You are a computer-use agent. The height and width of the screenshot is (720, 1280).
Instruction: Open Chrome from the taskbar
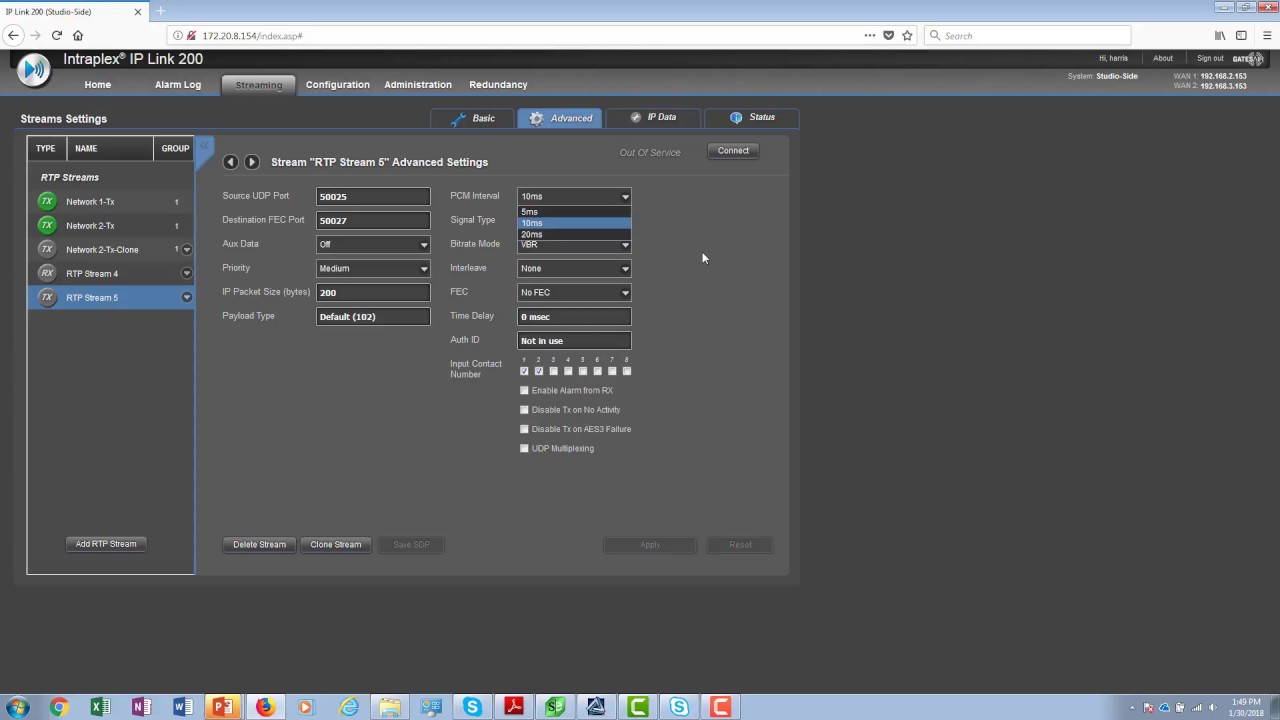59,707
